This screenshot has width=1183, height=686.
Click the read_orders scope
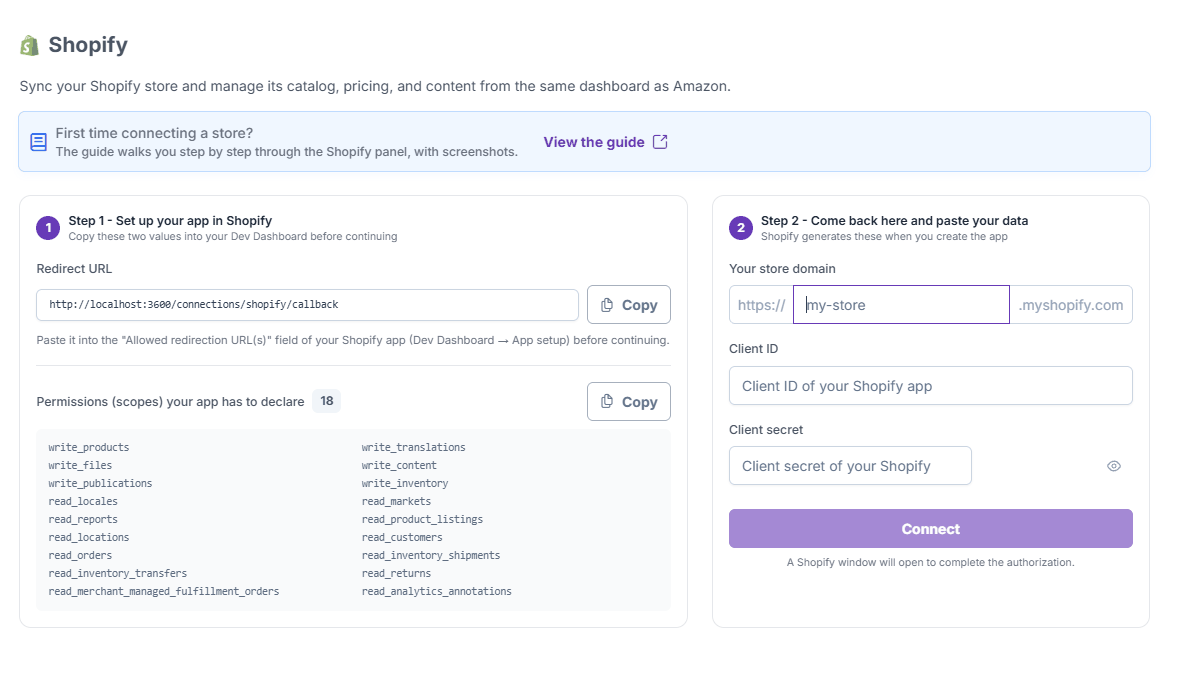[80, 555]
